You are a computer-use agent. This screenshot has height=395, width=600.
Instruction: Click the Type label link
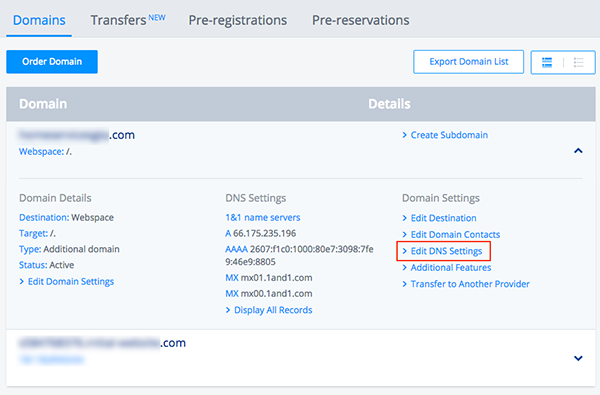pyautogui.click(x=30, y=249)
